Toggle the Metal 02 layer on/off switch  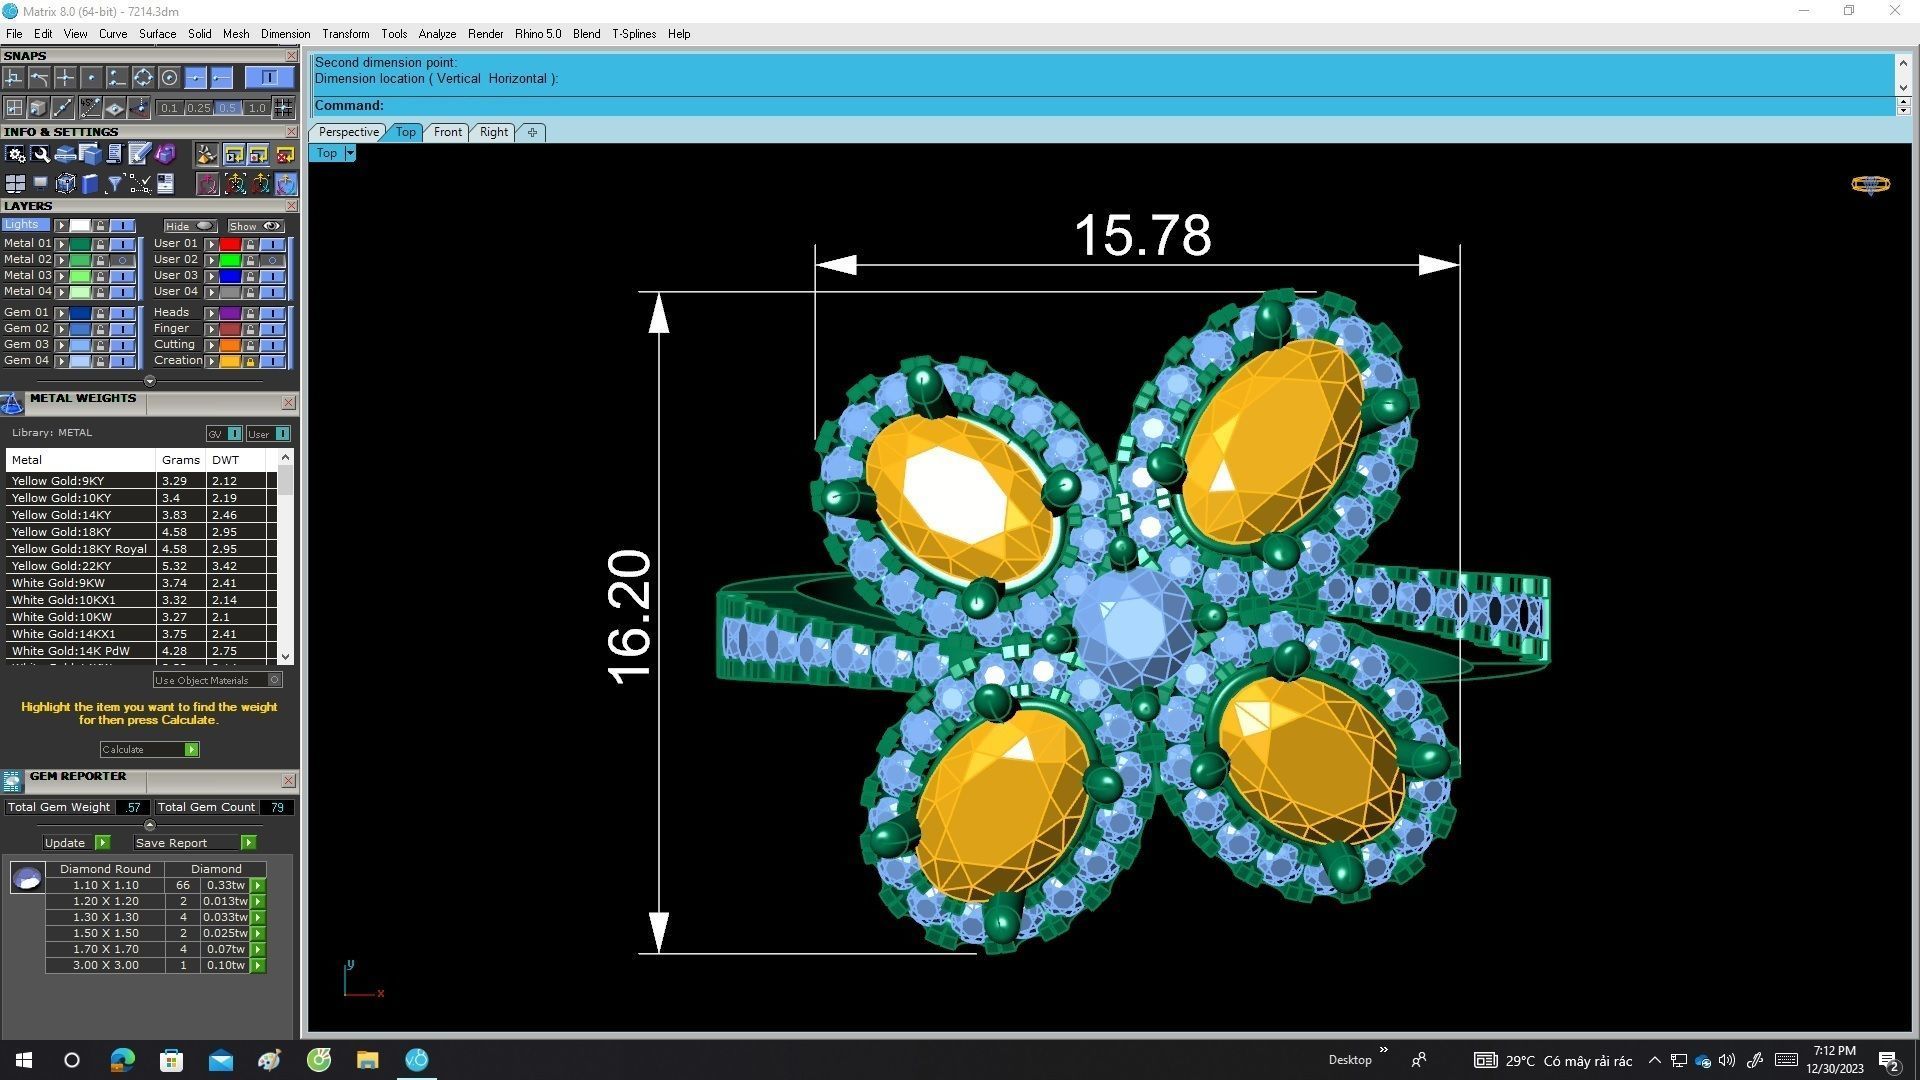pos(123,260)
